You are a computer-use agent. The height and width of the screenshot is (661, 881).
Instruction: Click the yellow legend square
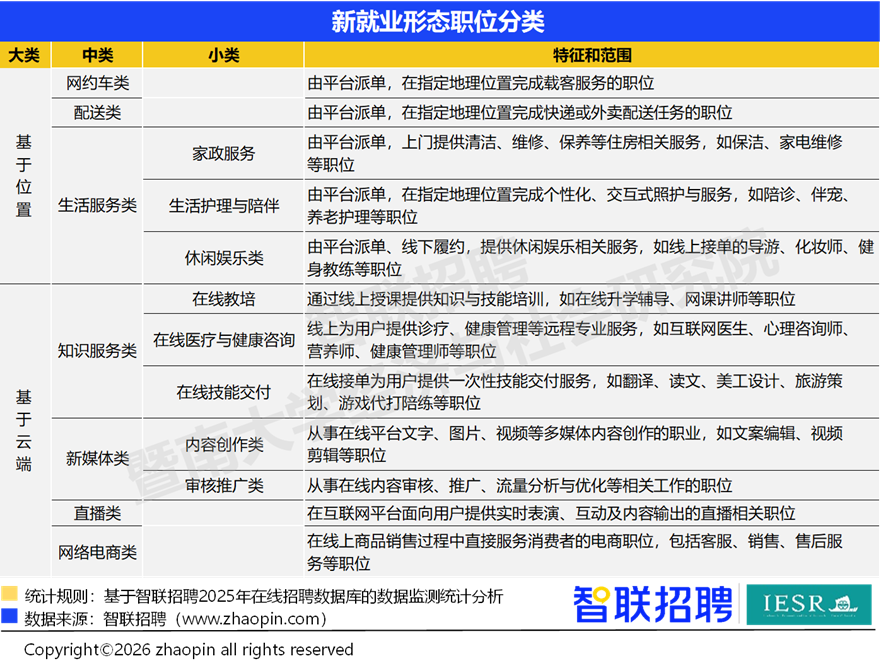[x=10, y=593]
